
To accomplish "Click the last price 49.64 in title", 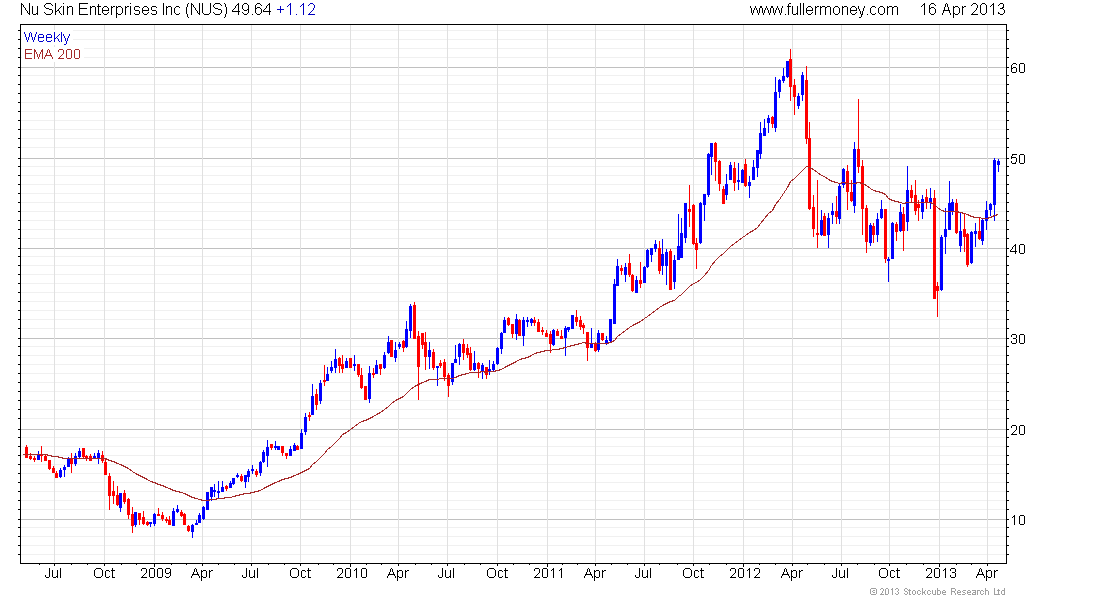I will pos(251,10).
